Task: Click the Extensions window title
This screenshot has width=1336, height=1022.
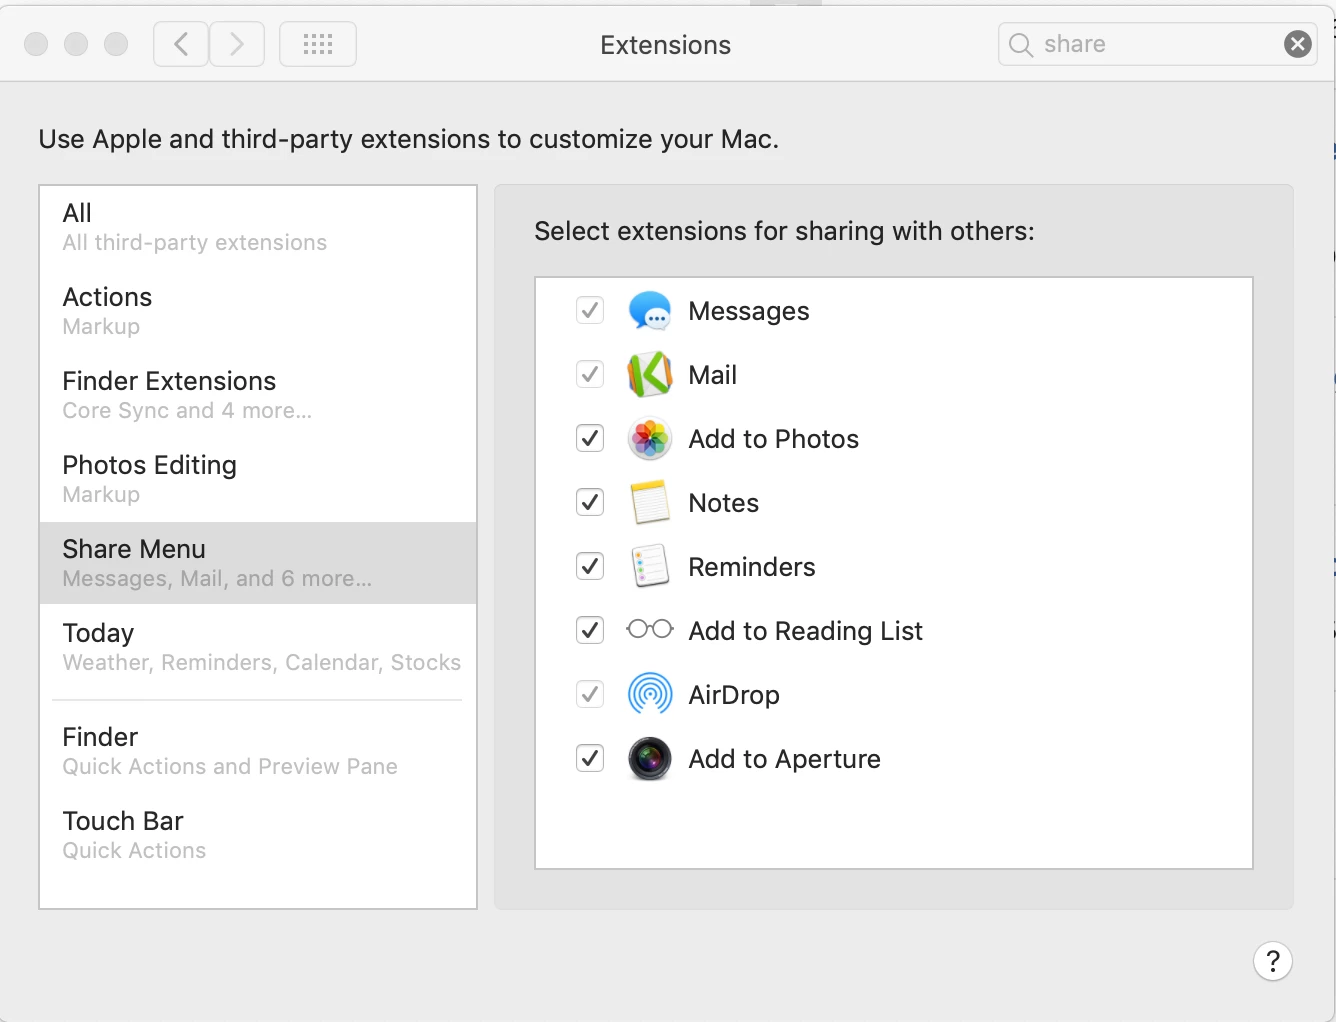Action: [666, 45]
